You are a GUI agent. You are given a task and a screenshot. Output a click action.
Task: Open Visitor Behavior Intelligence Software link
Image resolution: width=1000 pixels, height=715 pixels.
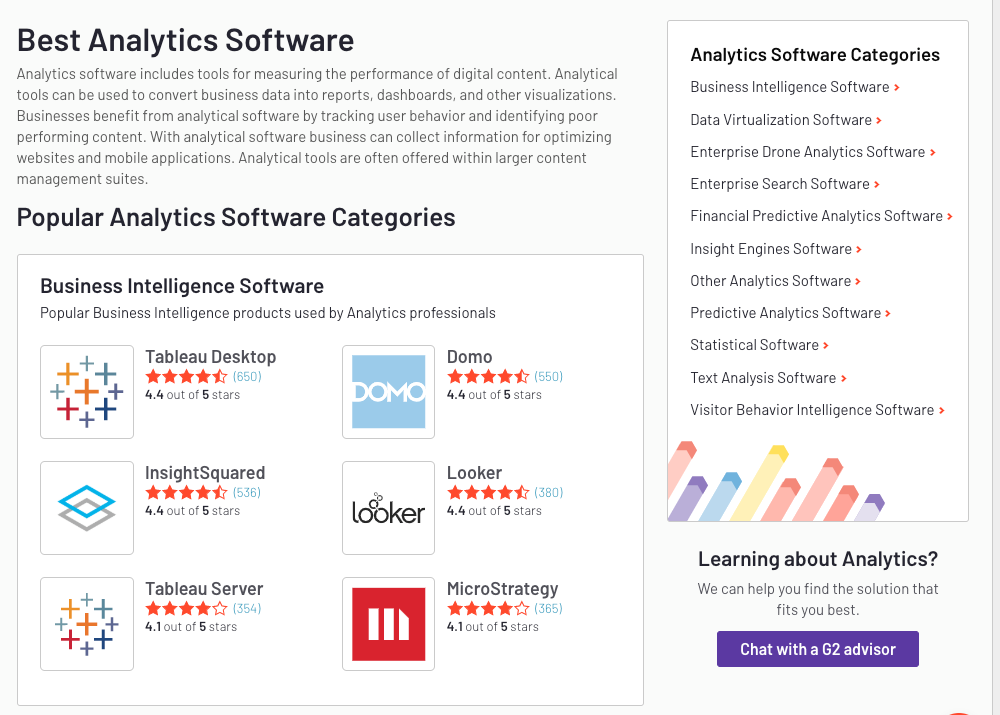click(x=817, y=410)
